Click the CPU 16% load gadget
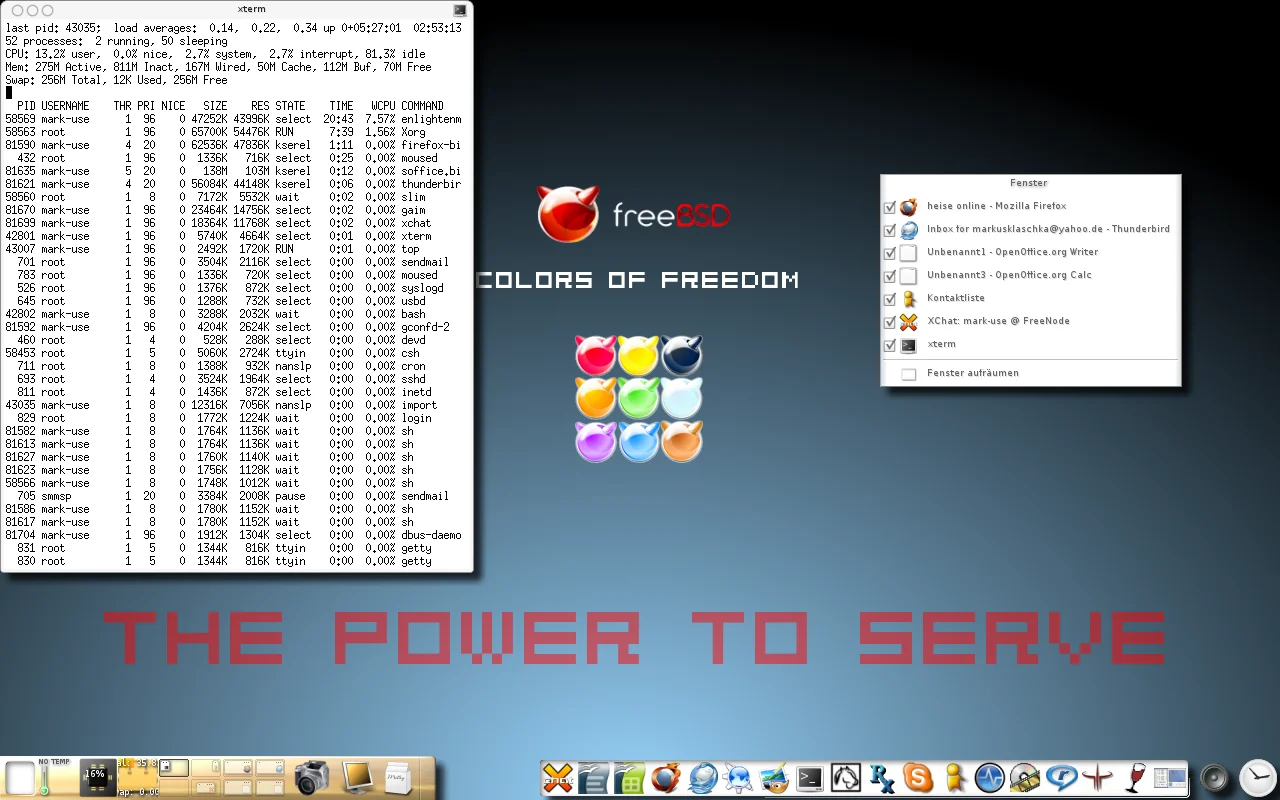 coord(96,776)
